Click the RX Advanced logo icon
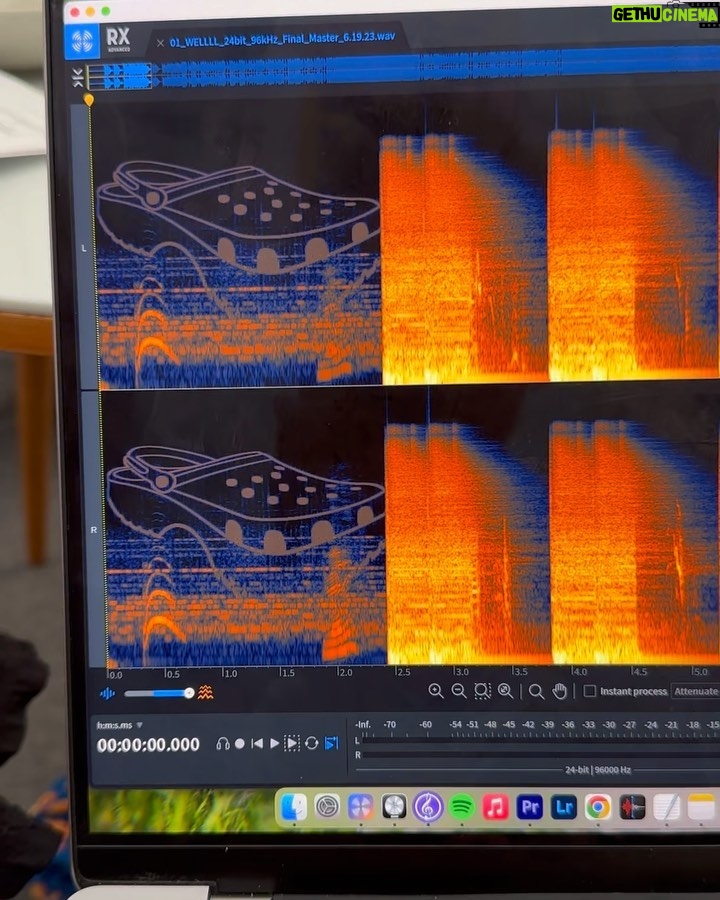This screenshot has height=900, width=720. coord(82,41)
